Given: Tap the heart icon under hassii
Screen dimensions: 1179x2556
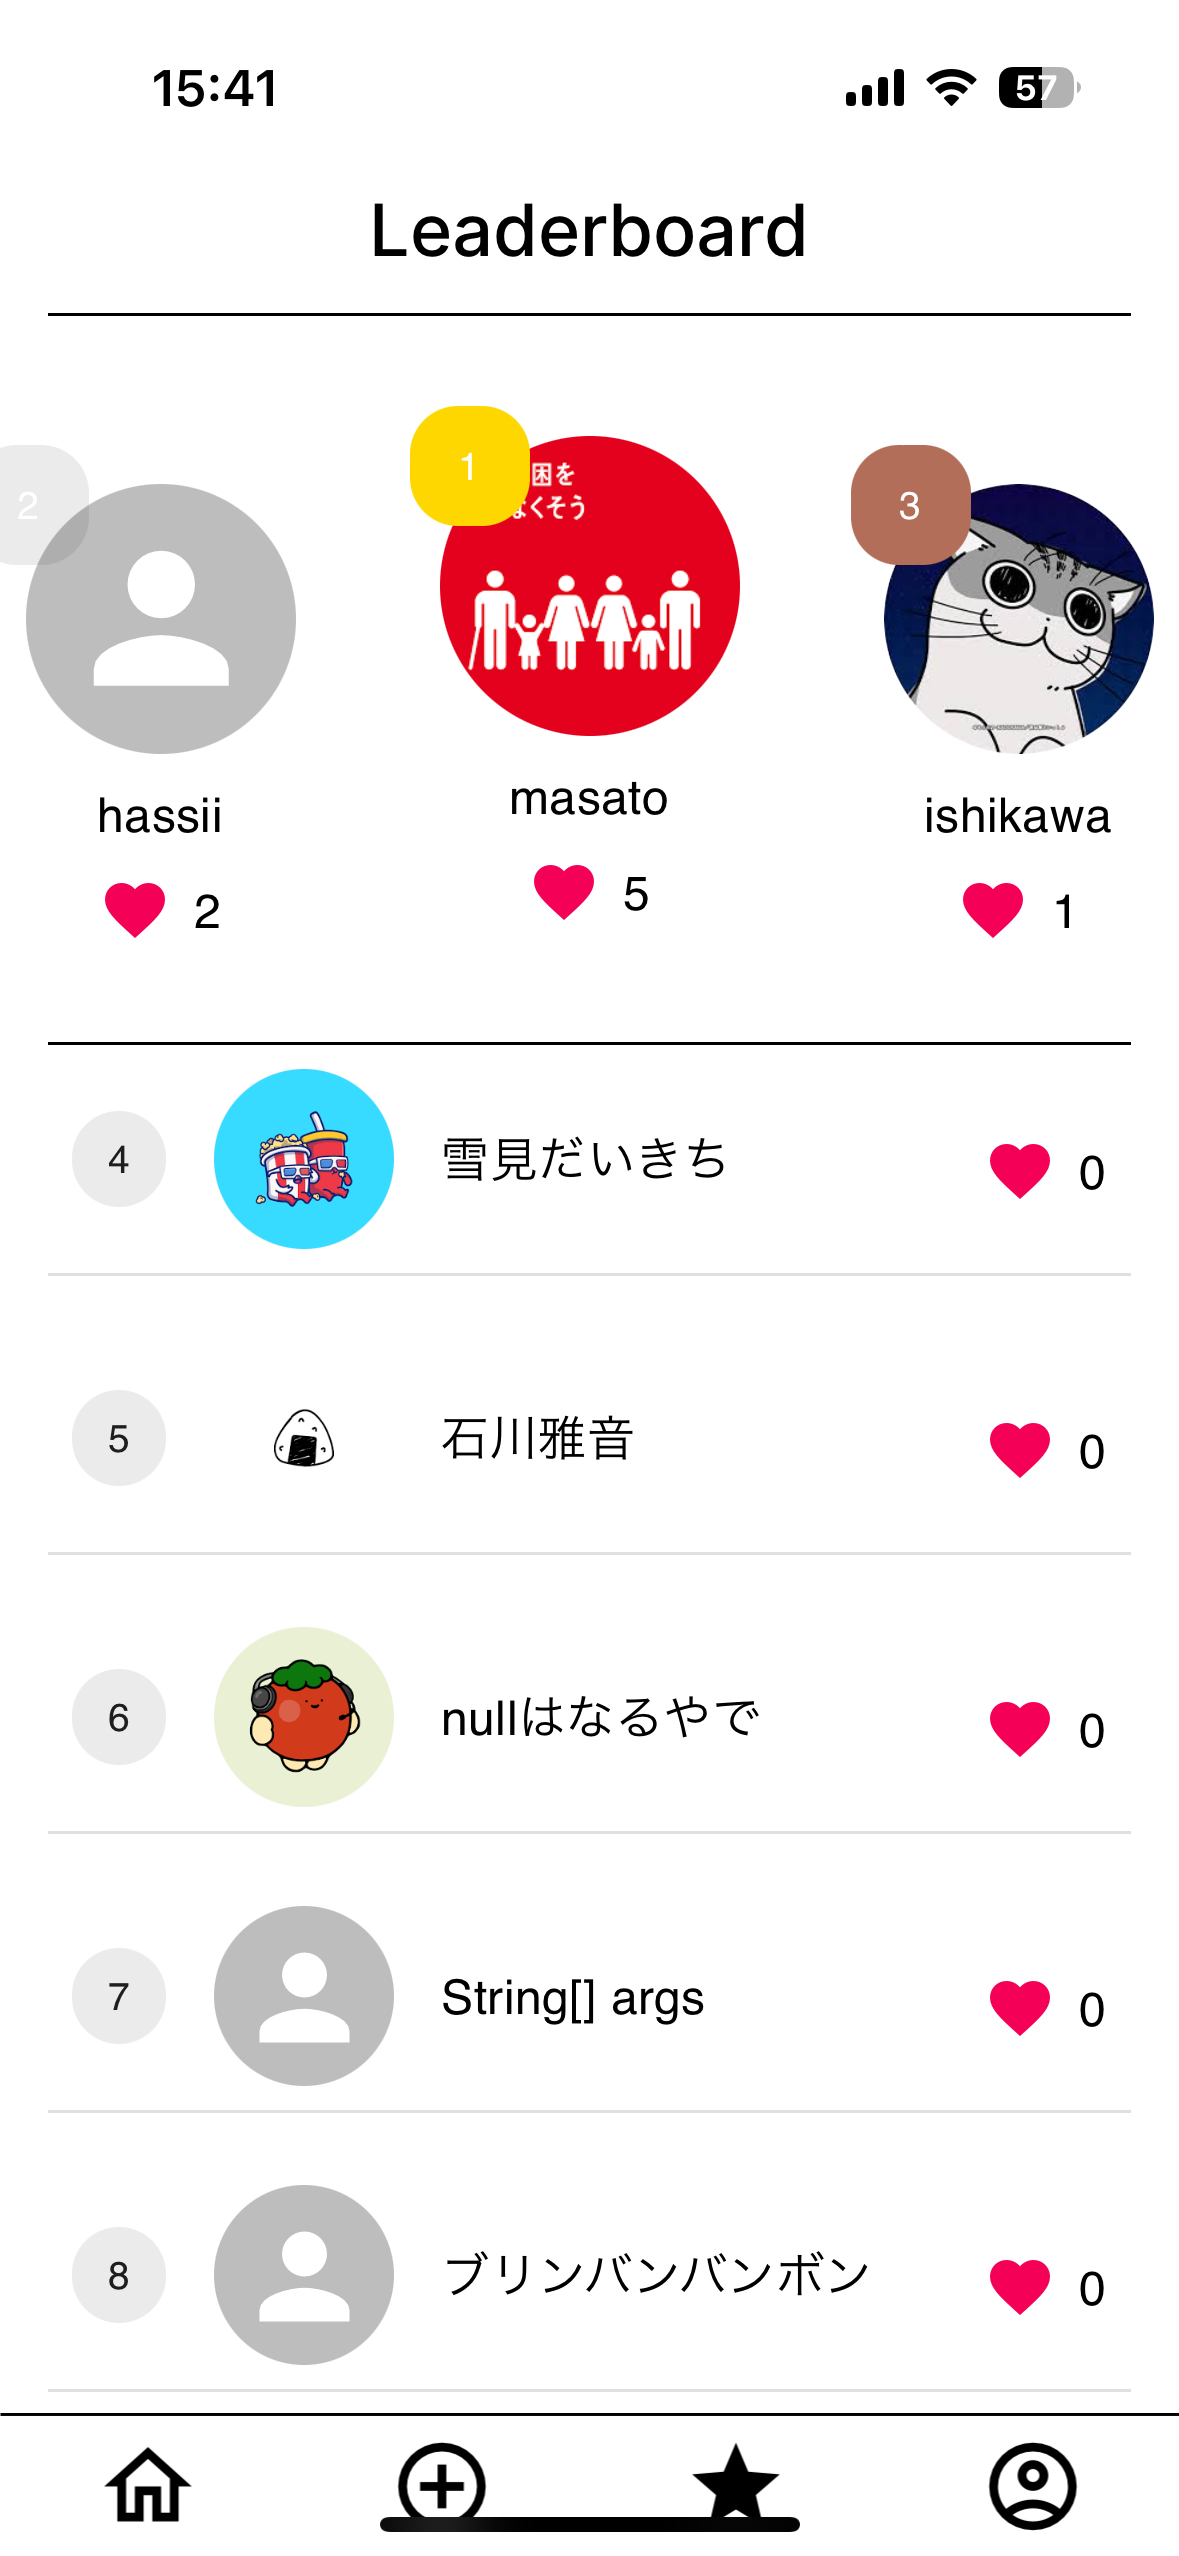Looking at the screenshot, I should click(135, 909).
